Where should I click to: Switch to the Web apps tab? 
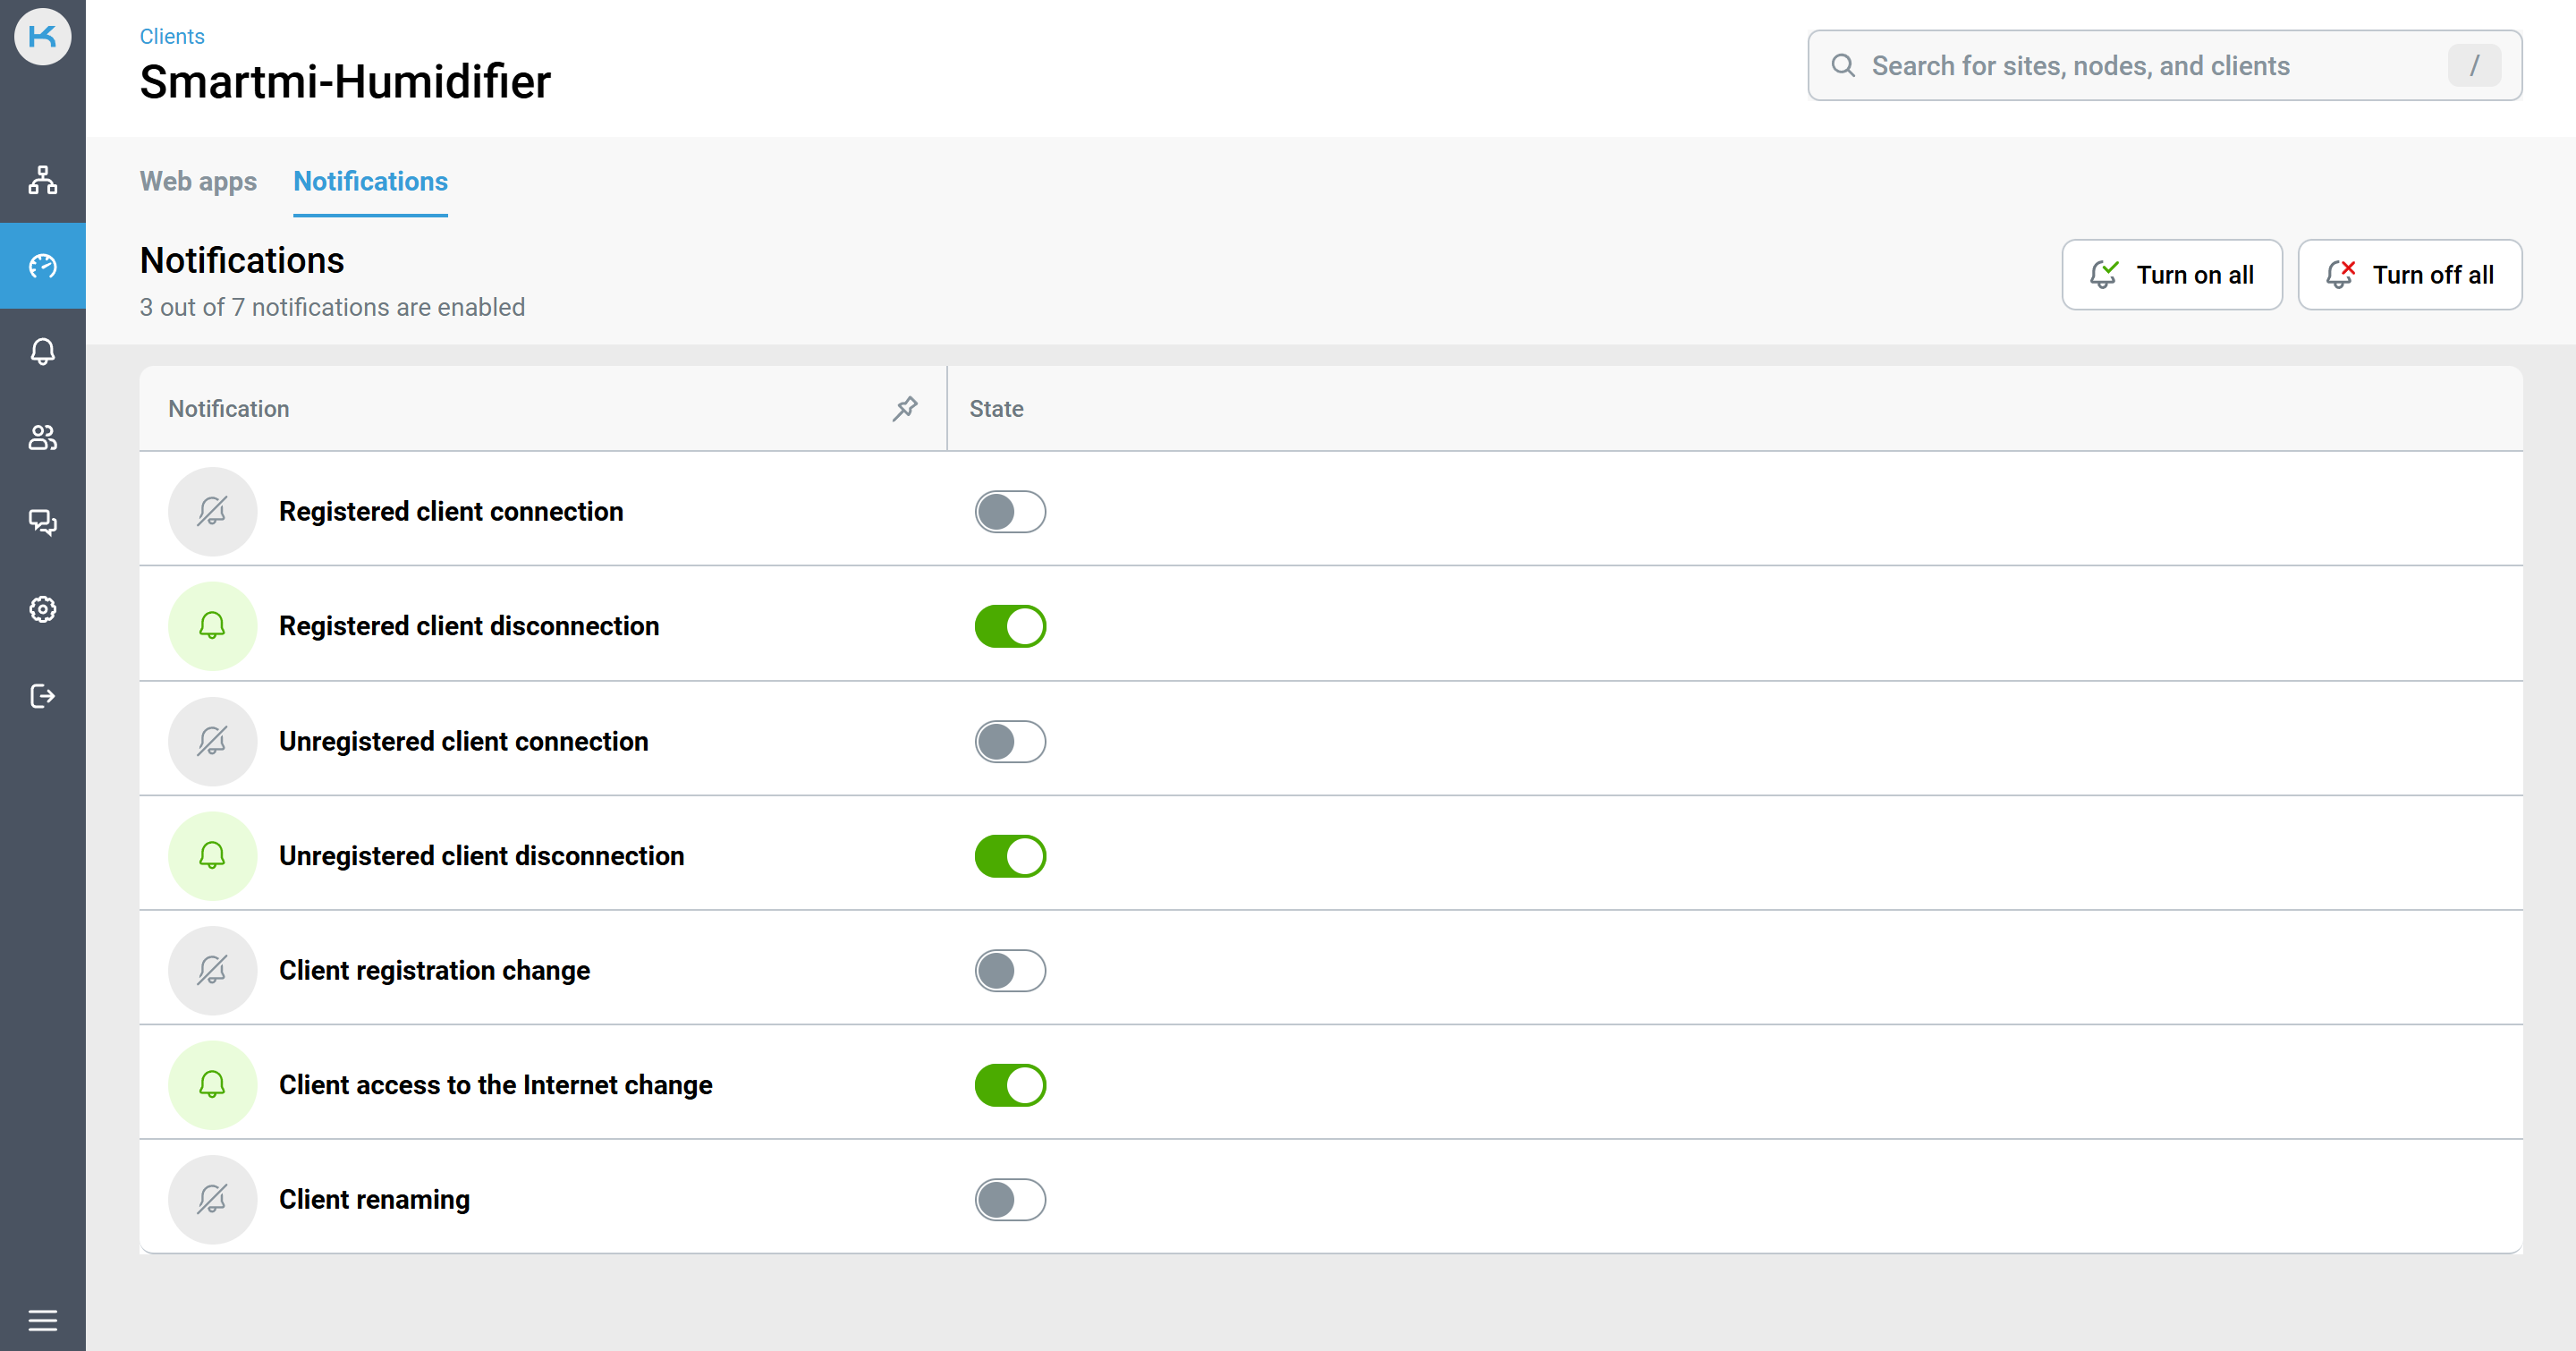(x=198, y=181)
